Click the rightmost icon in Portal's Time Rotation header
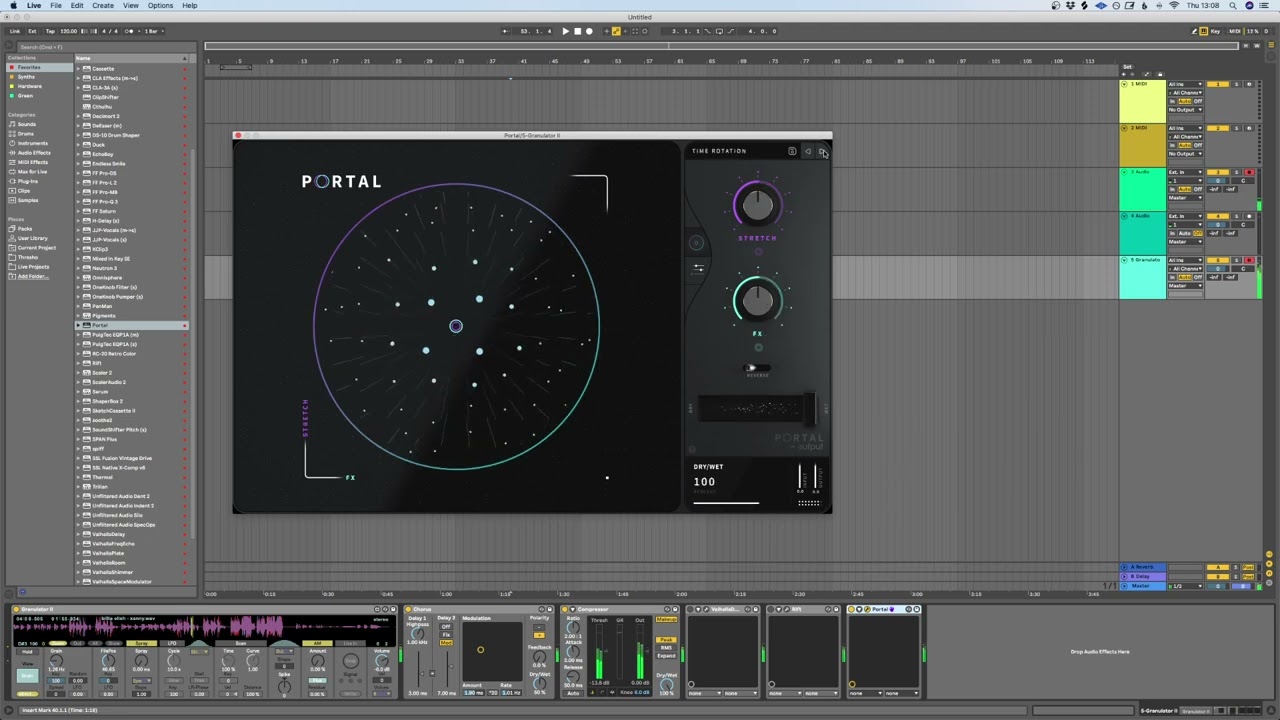1280x720 pixels. tap(822, 151)
